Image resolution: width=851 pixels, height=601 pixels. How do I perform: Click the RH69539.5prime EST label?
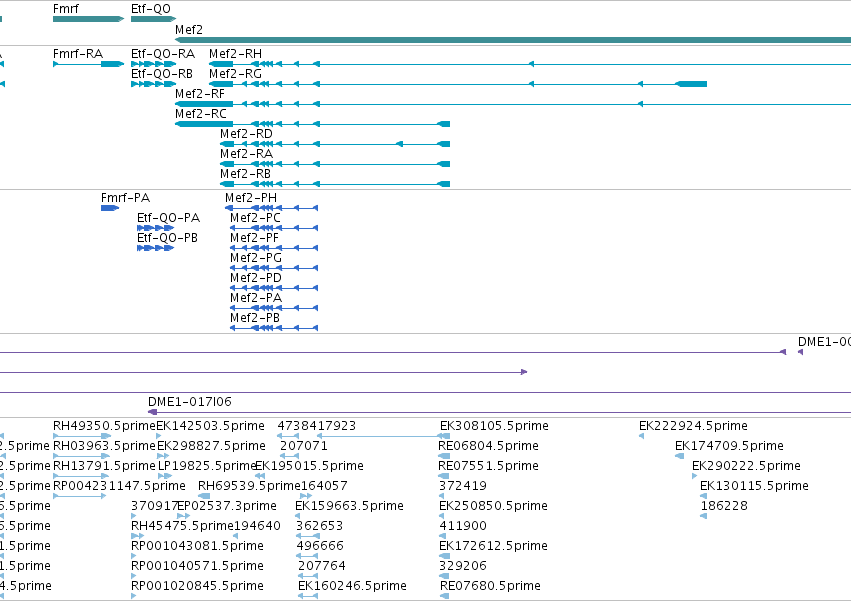249,486
